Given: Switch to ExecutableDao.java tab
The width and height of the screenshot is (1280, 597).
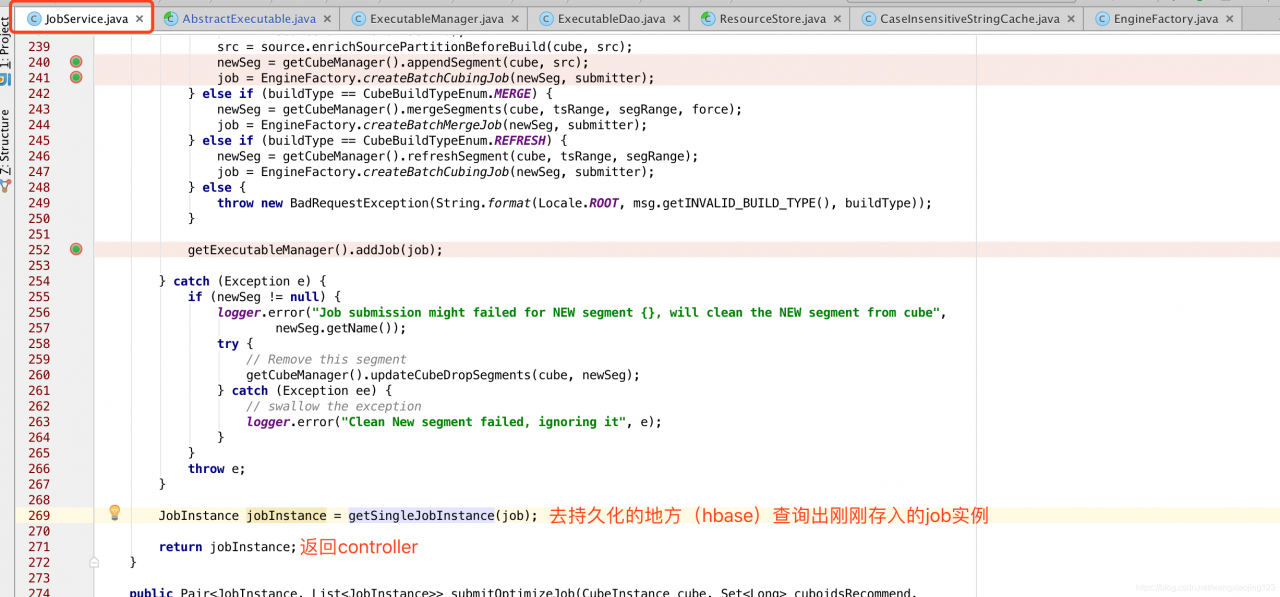Looking at the screenshot, I should [610, 19].
